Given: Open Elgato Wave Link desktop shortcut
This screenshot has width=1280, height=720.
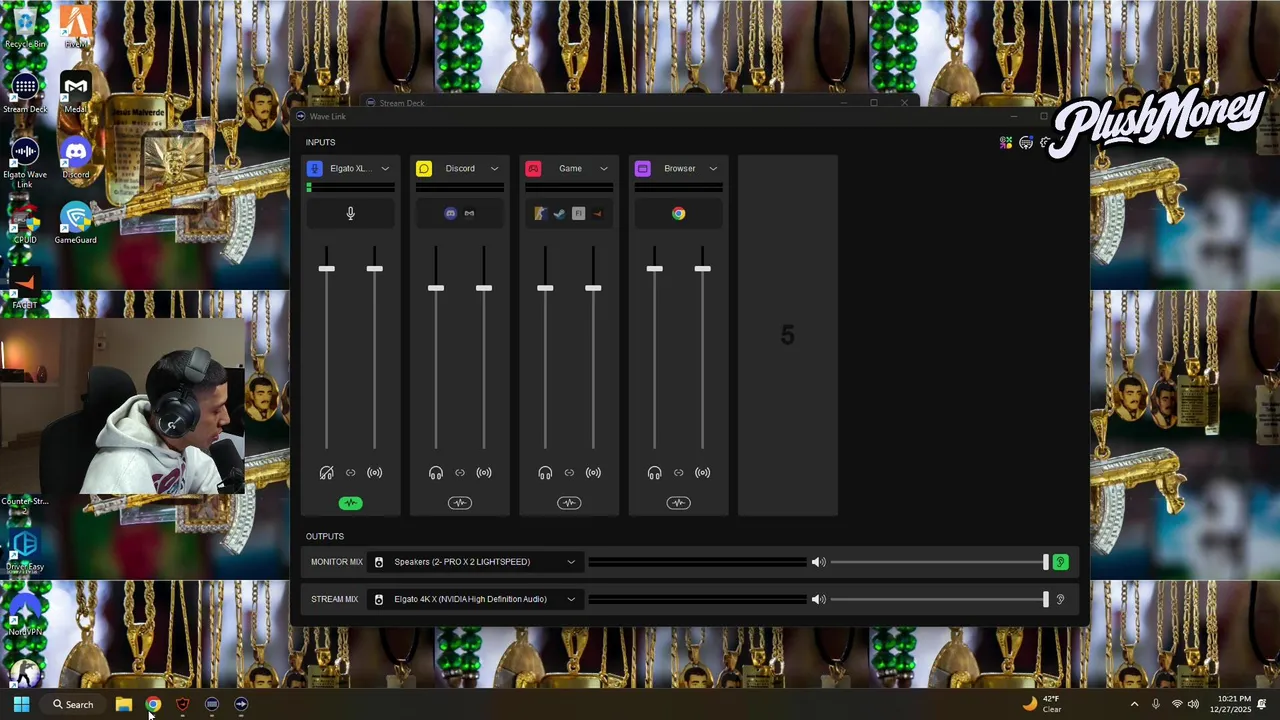Looking at the screenshot, I should 25,163.
